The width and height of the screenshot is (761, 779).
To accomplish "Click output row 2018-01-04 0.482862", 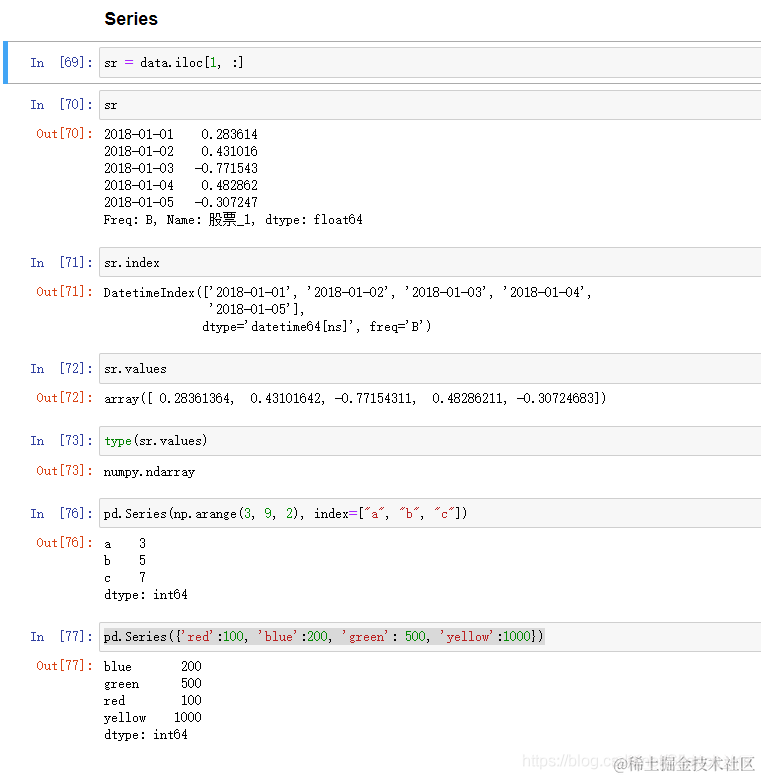I will coord(181,185).
